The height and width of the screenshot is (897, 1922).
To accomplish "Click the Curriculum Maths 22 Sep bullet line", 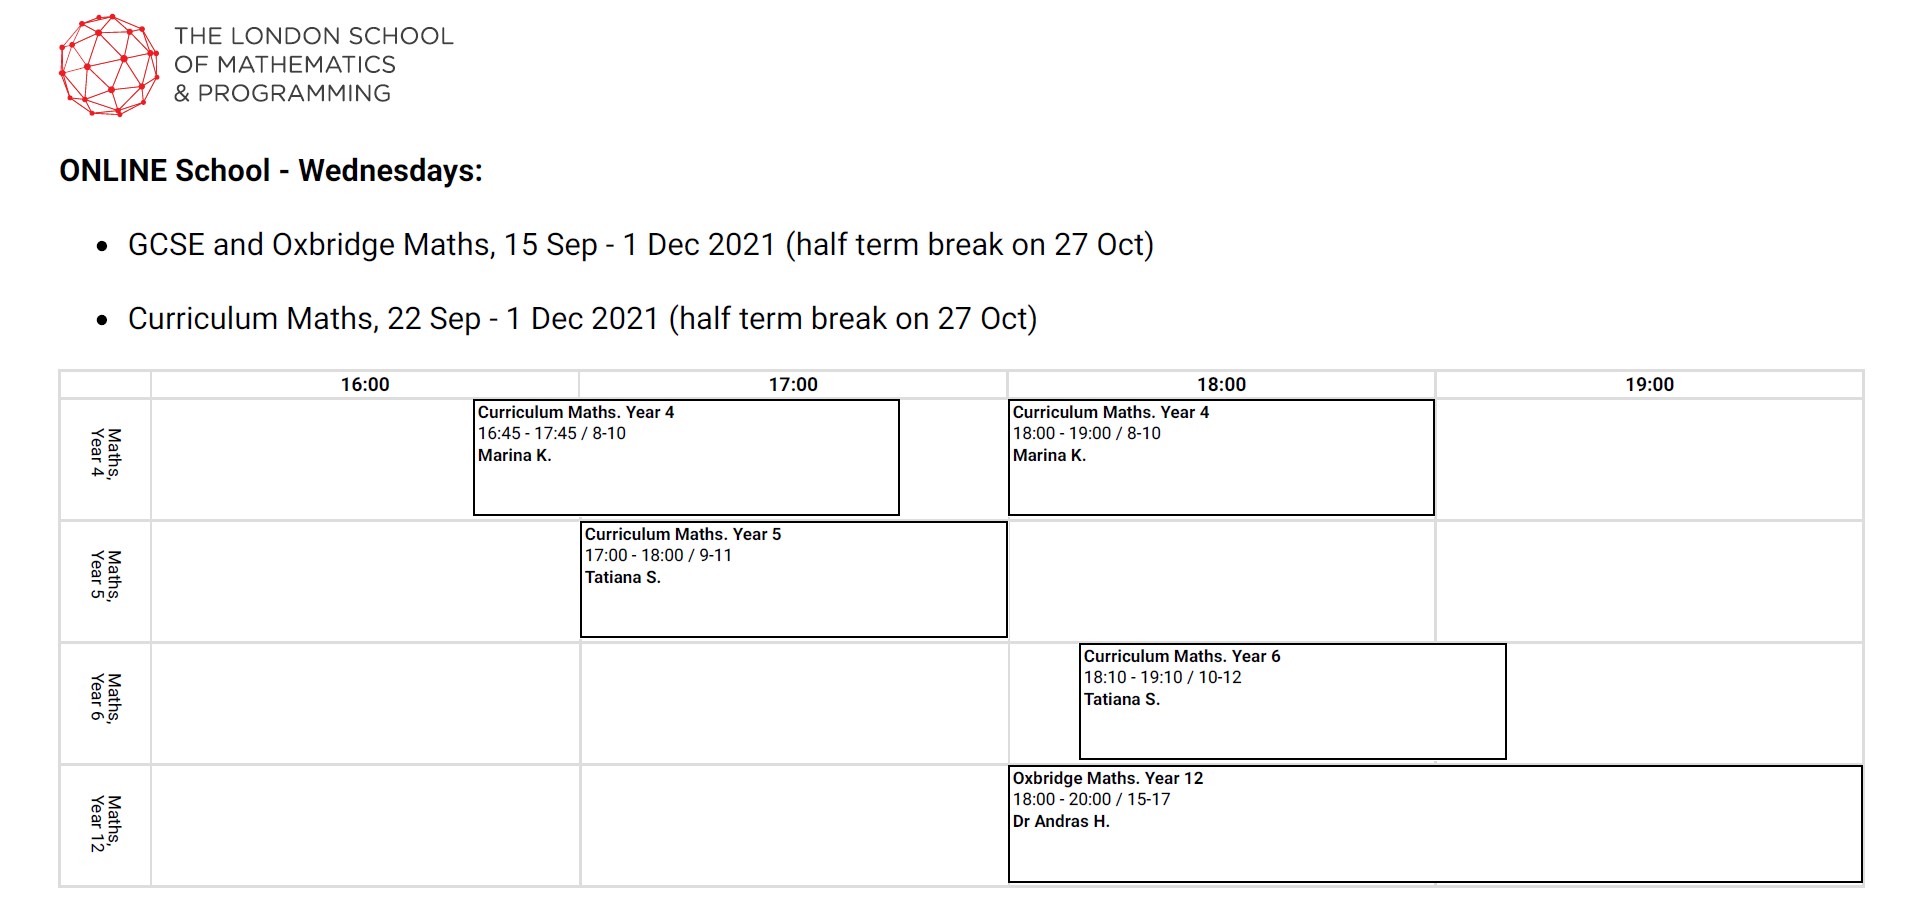I will [x=582, y=318].
